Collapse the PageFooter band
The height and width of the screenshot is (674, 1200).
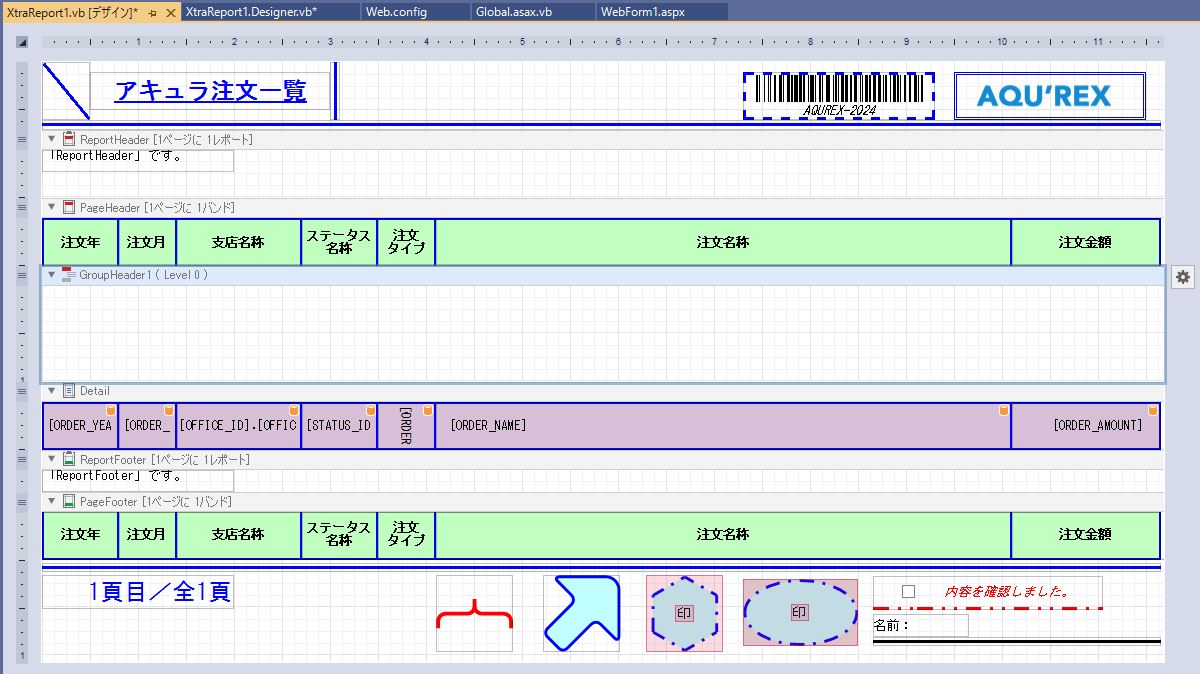point(52,501)
